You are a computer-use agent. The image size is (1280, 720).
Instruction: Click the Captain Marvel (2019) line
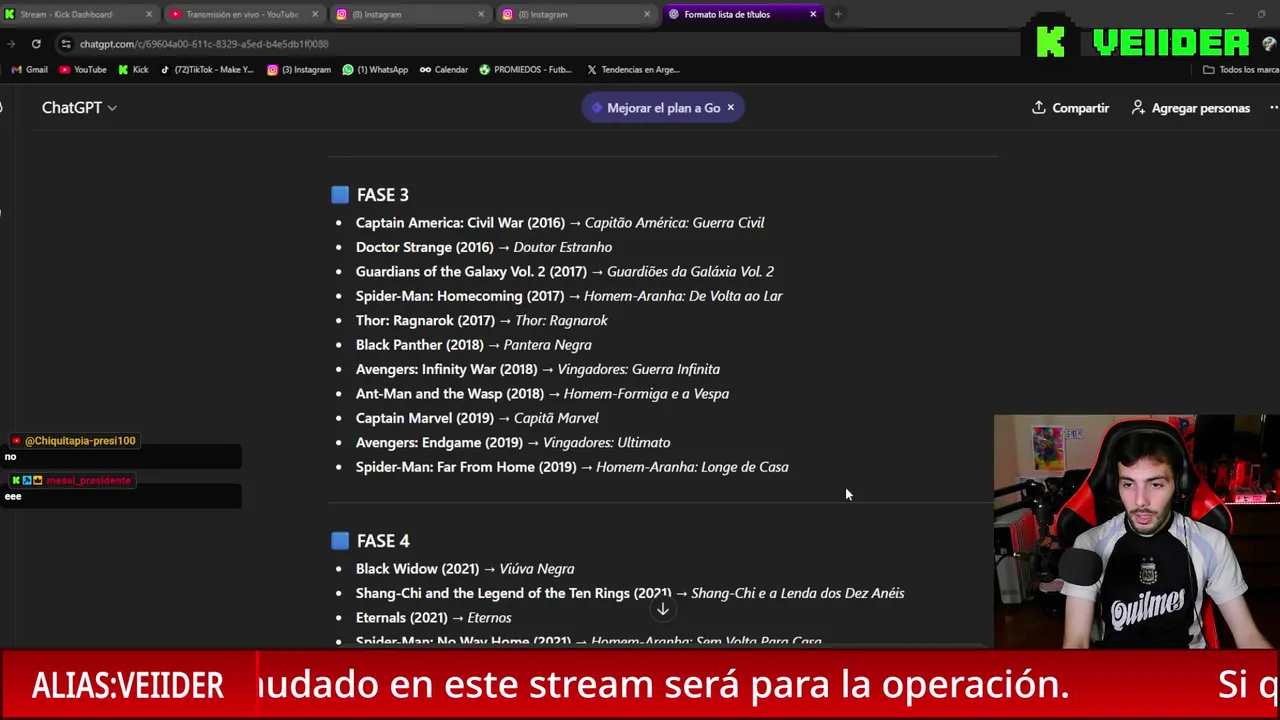coord(477,418)
